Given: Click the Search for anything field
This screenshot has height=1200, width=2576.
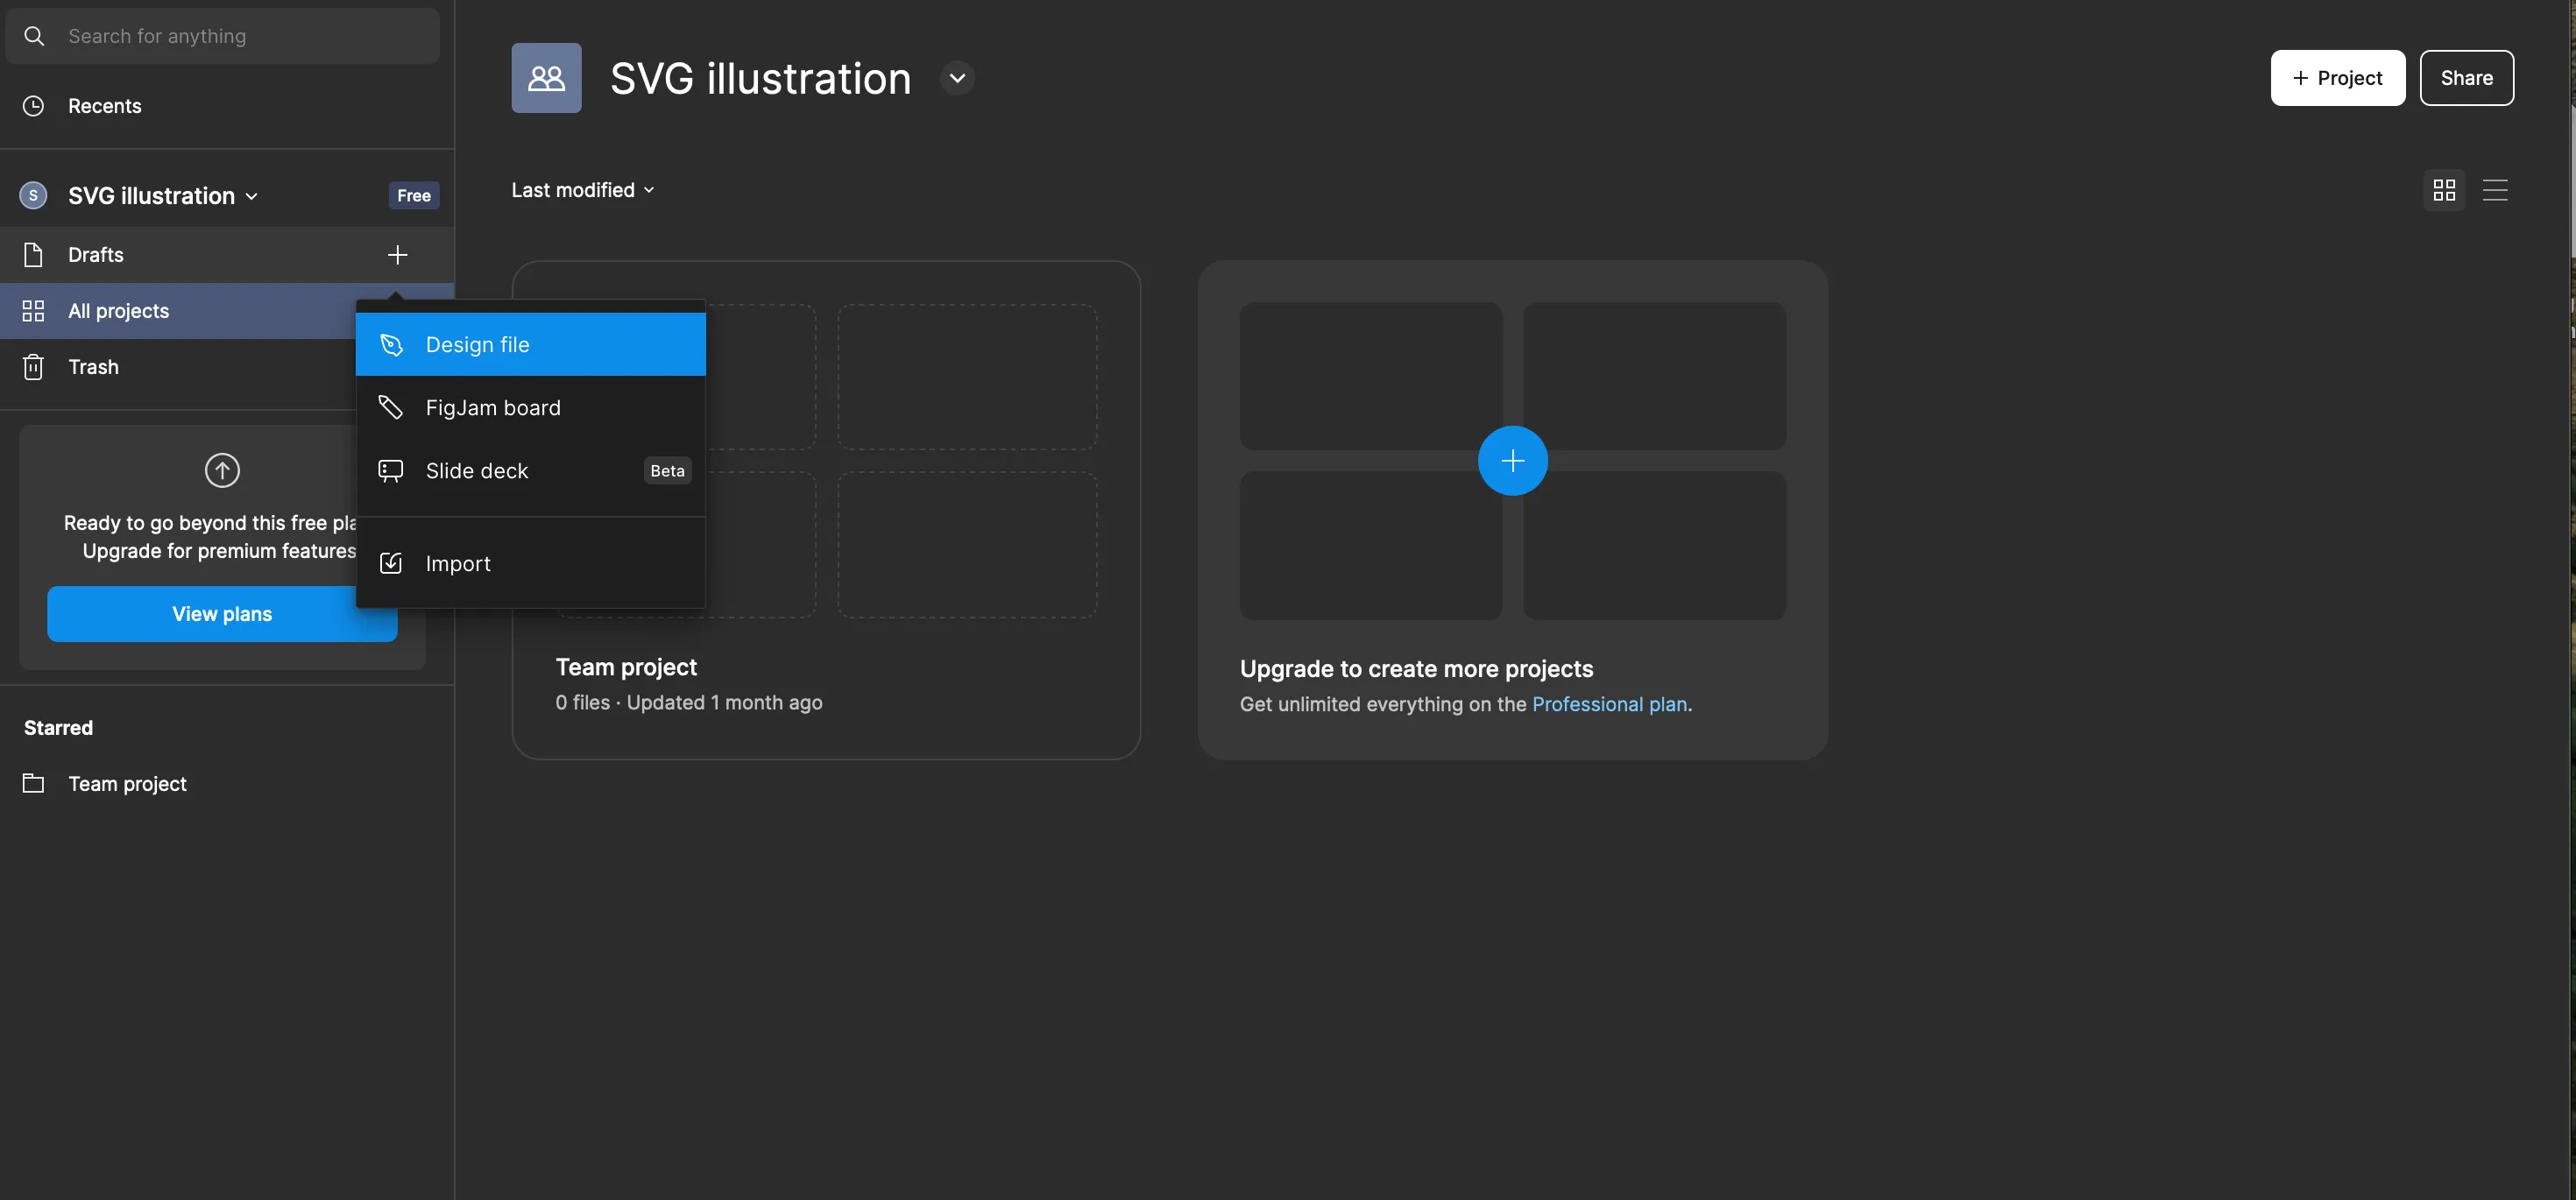Looking at the screenshot, I should (222, 36).
